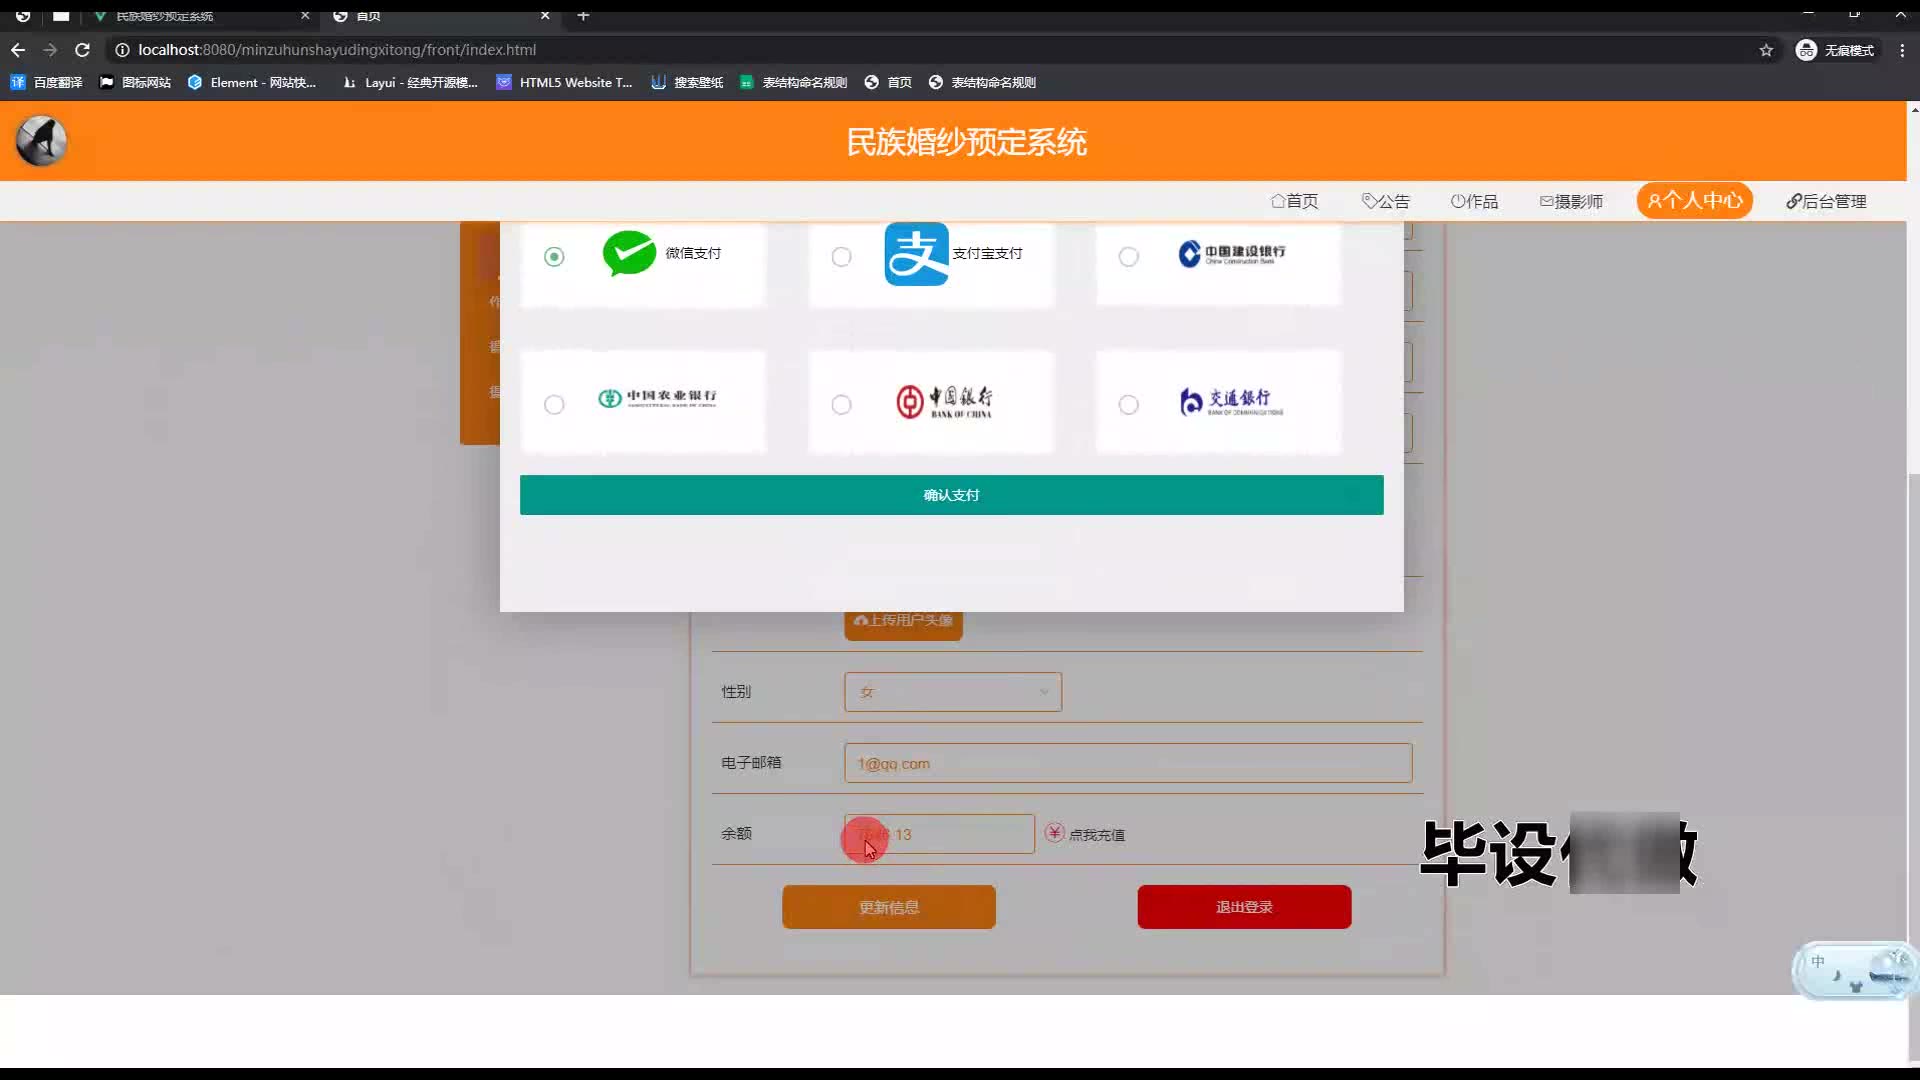Select the WeChat Pay radio button
1920x1080 pixels.
[x=554, y=257]
